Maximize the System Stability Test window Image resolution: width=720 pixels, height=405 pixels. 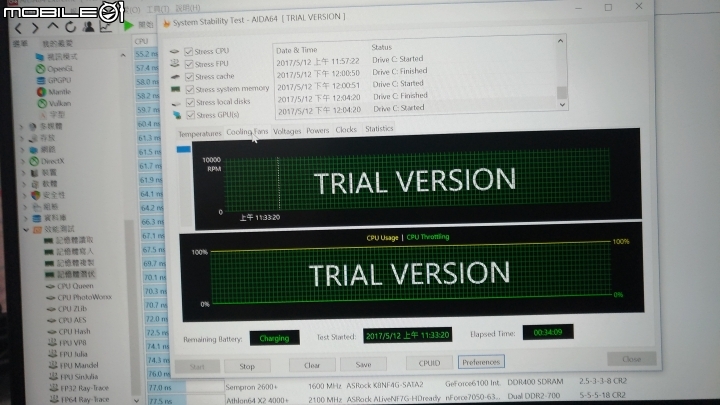pyautogui.click(x=608, y=7)
